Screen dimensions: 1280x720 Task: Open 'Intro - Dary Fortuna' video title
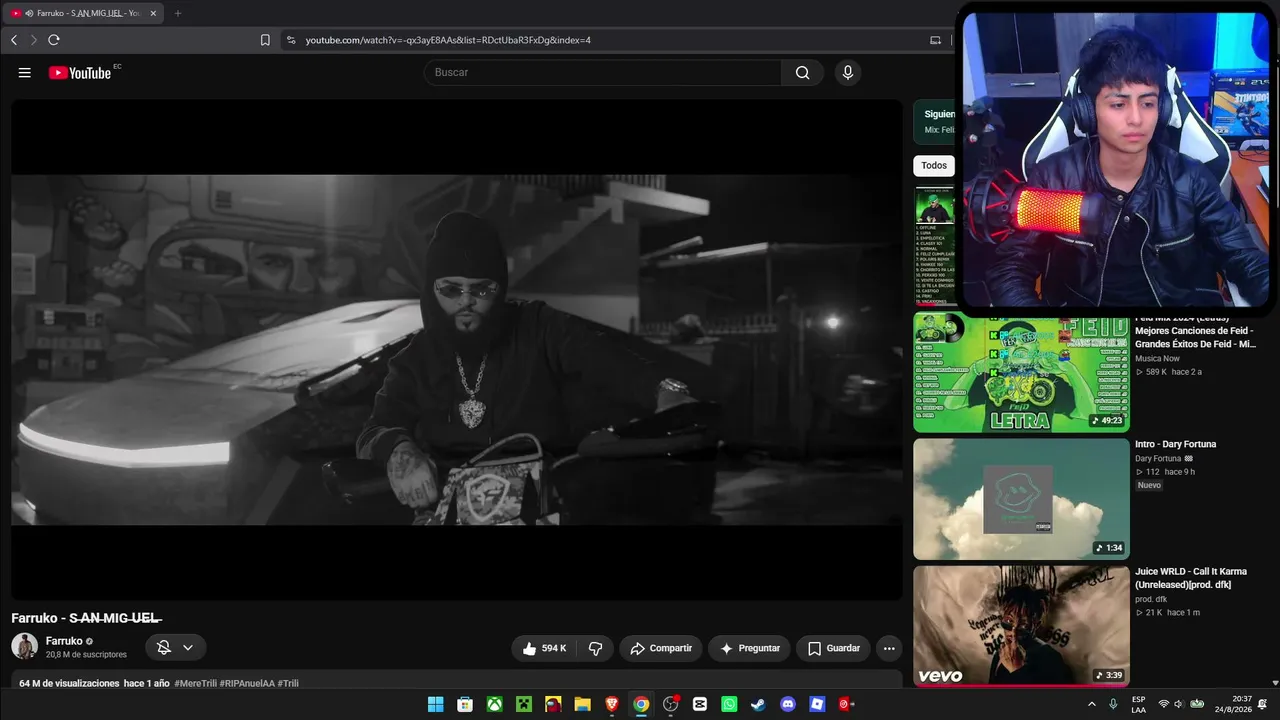1176,444
